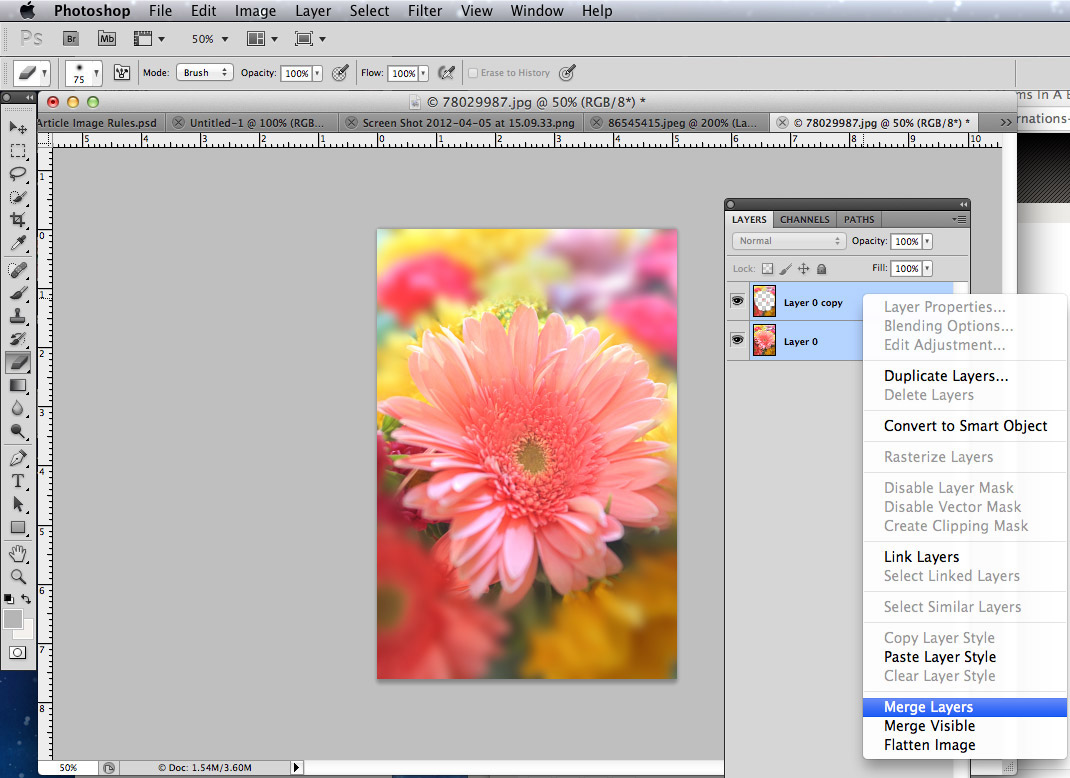Viewport: 1070px width, 778px height.
Task: Select the Clone Stamp tool
Action: pyautogui.click(x=18, y=315)
